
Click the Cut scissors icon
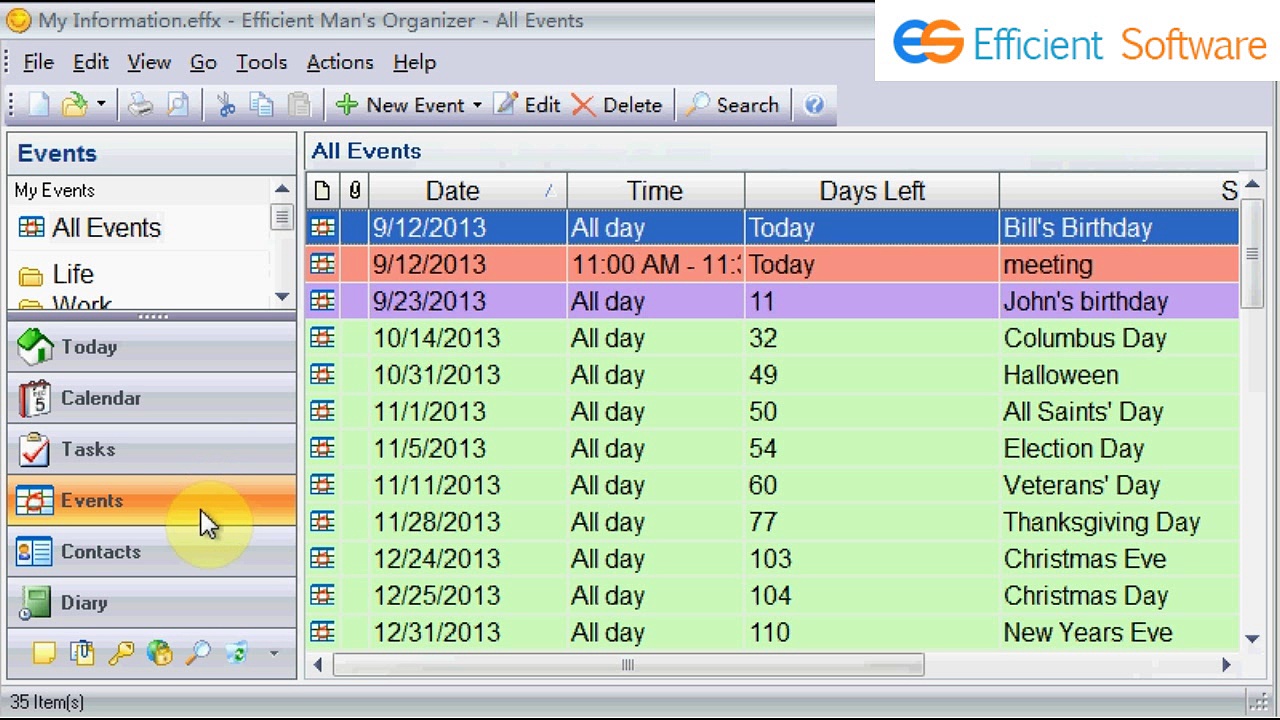pos(226,105)
